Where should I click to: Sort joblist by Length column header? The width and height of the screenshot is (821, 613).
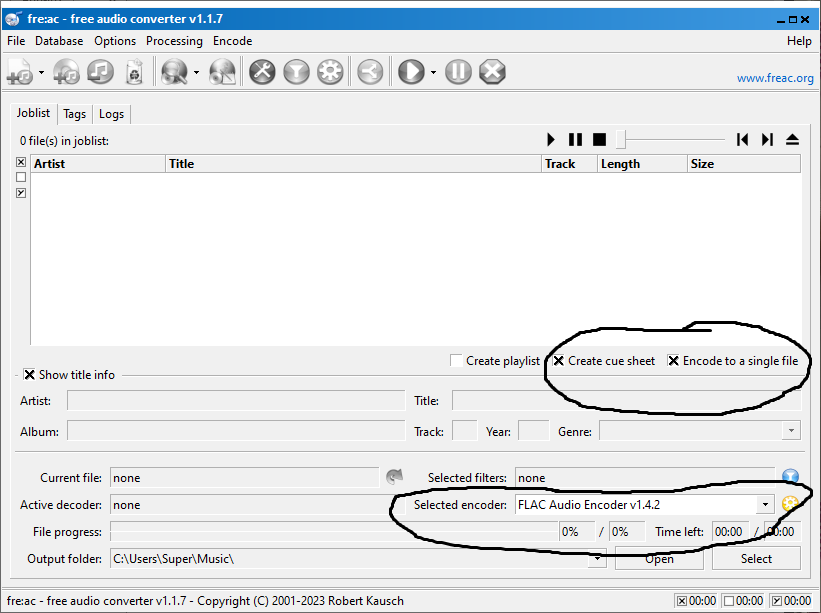[642, 164]
